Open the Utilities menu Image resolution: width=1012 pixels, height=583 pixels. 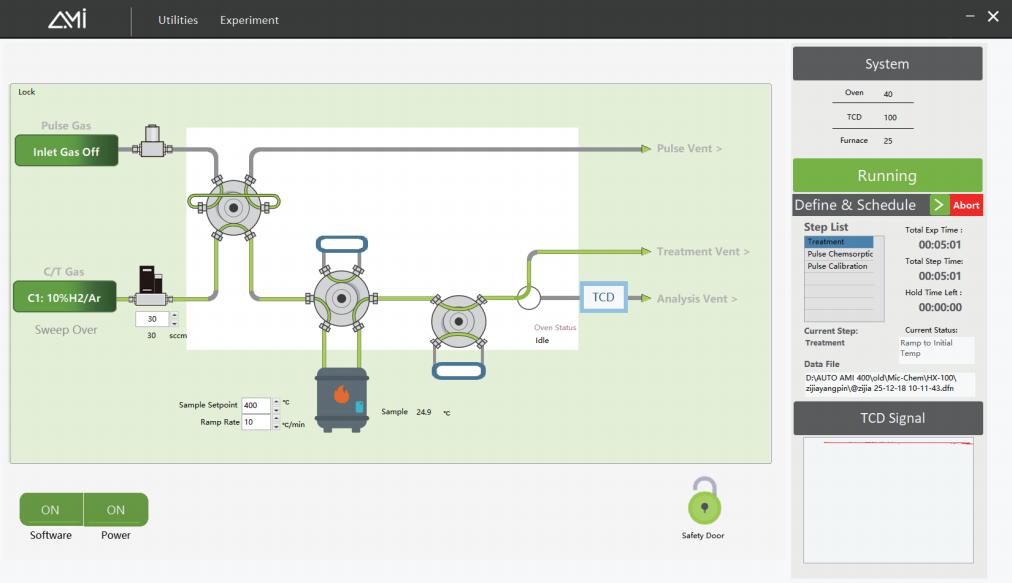pyautogui.click(x=178, y=20)
